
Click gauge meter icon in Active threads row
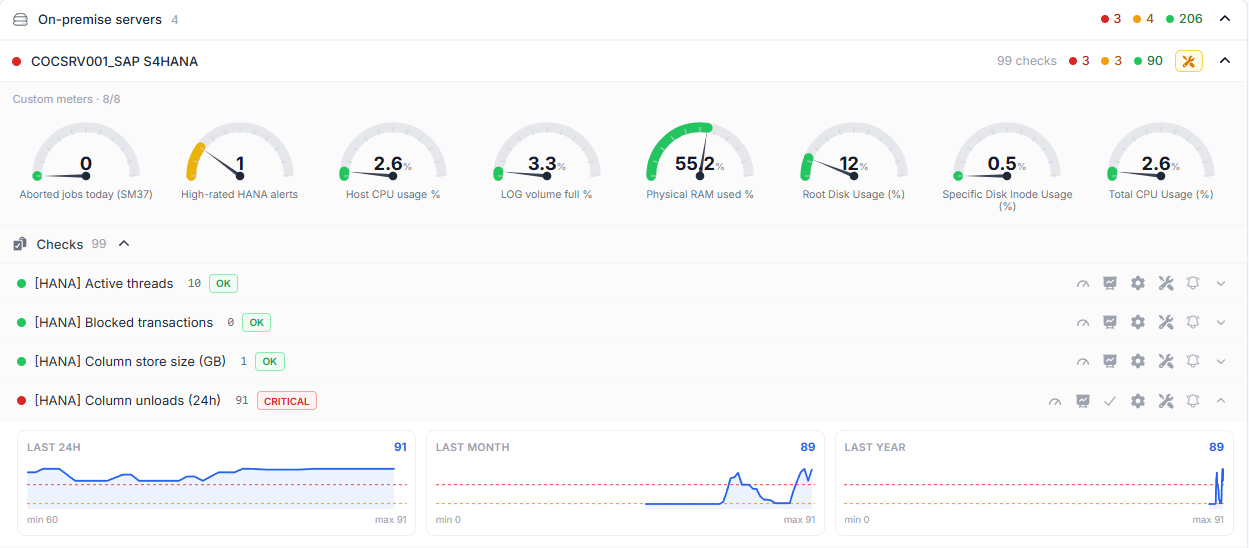coord(1083,283)
